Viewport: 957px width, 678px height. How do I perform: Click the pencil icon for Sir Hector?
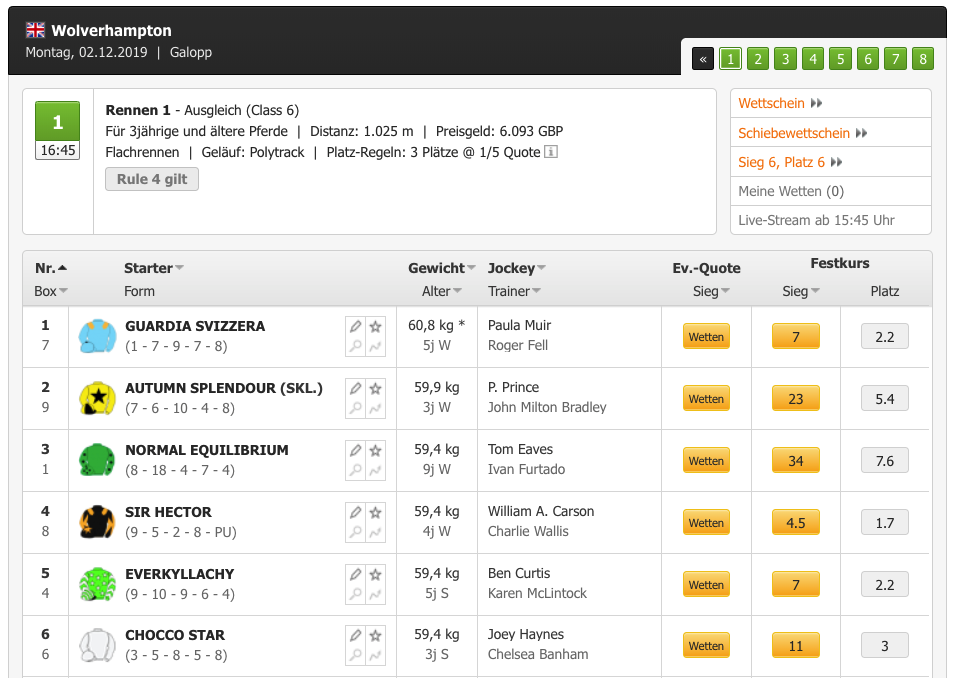355,513
